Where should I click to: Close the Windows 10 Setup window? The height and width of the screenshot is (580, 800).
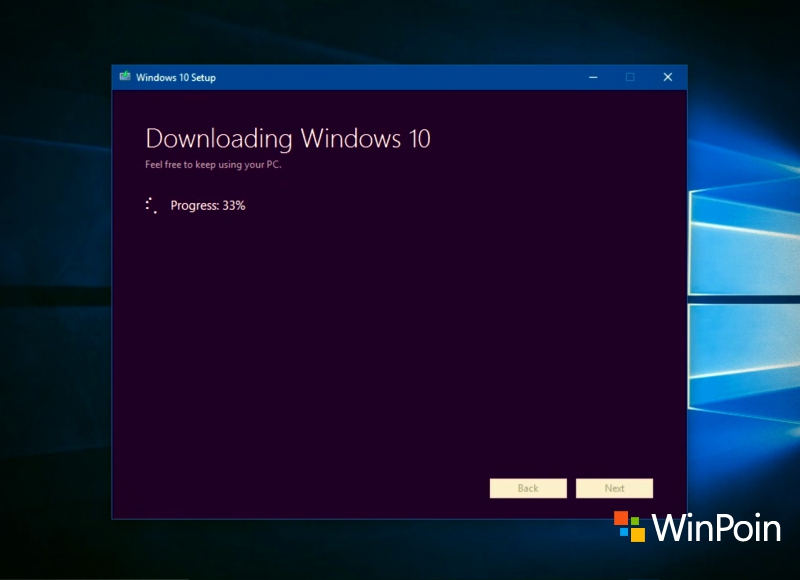pos(667,77)
